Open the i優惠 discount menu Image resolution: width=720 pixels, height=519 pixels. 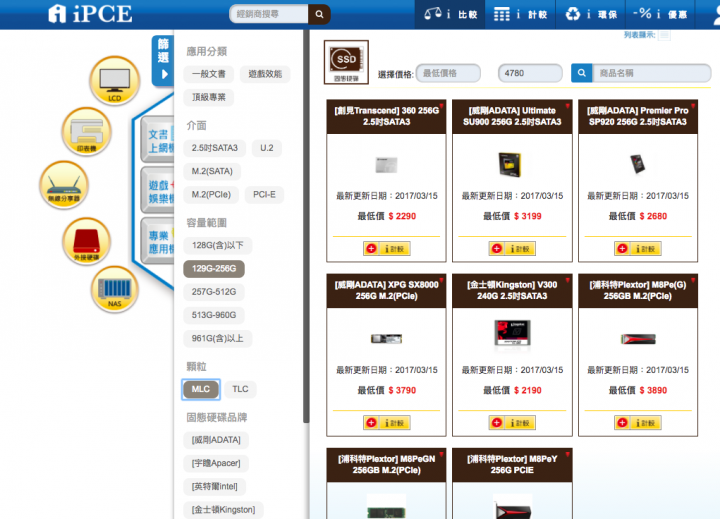coord(660,14)
